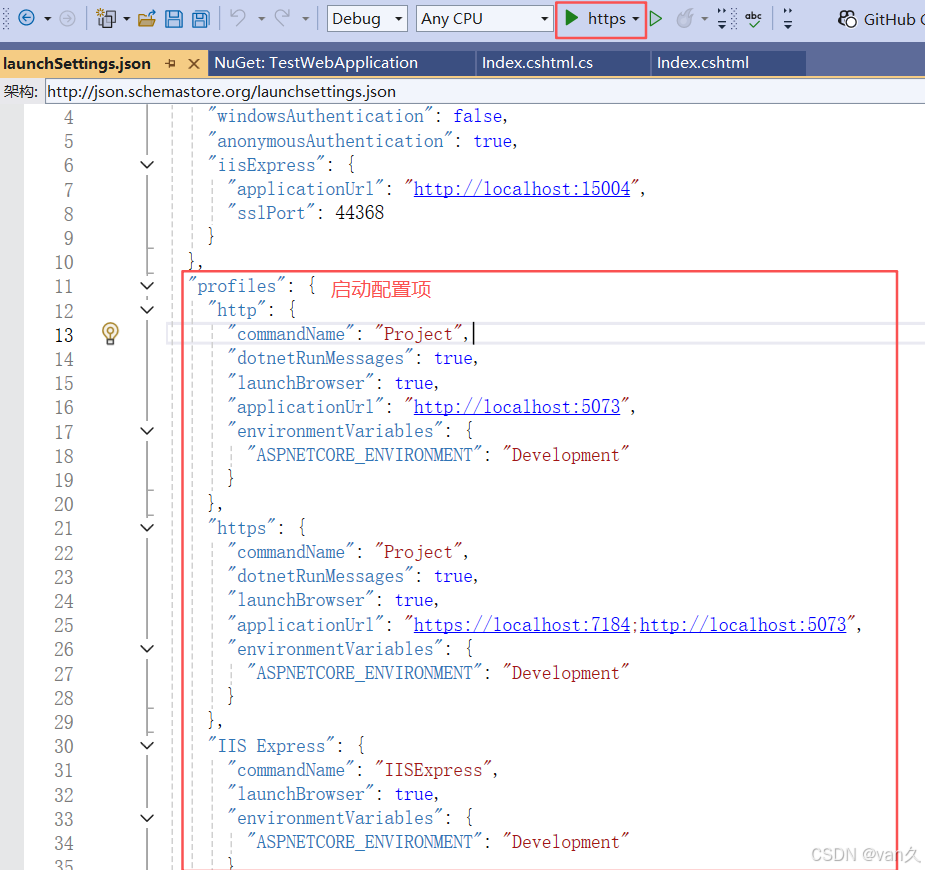This screenshot has height=870, width=925.
Task: Open the https launch profile dropdown arrow
Action: [x=635, y=19]
